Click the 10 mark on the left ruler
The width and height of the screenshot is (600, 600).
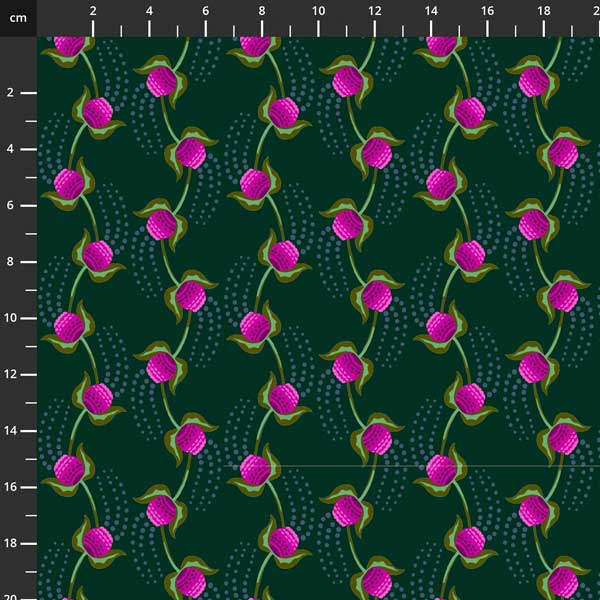pos(10,318)
